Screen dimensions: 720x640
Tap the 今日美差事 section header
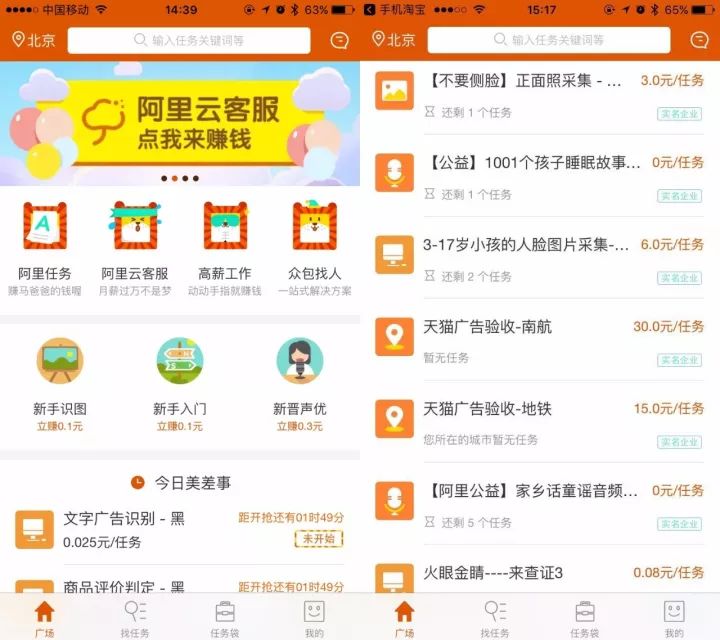[180, 483]
